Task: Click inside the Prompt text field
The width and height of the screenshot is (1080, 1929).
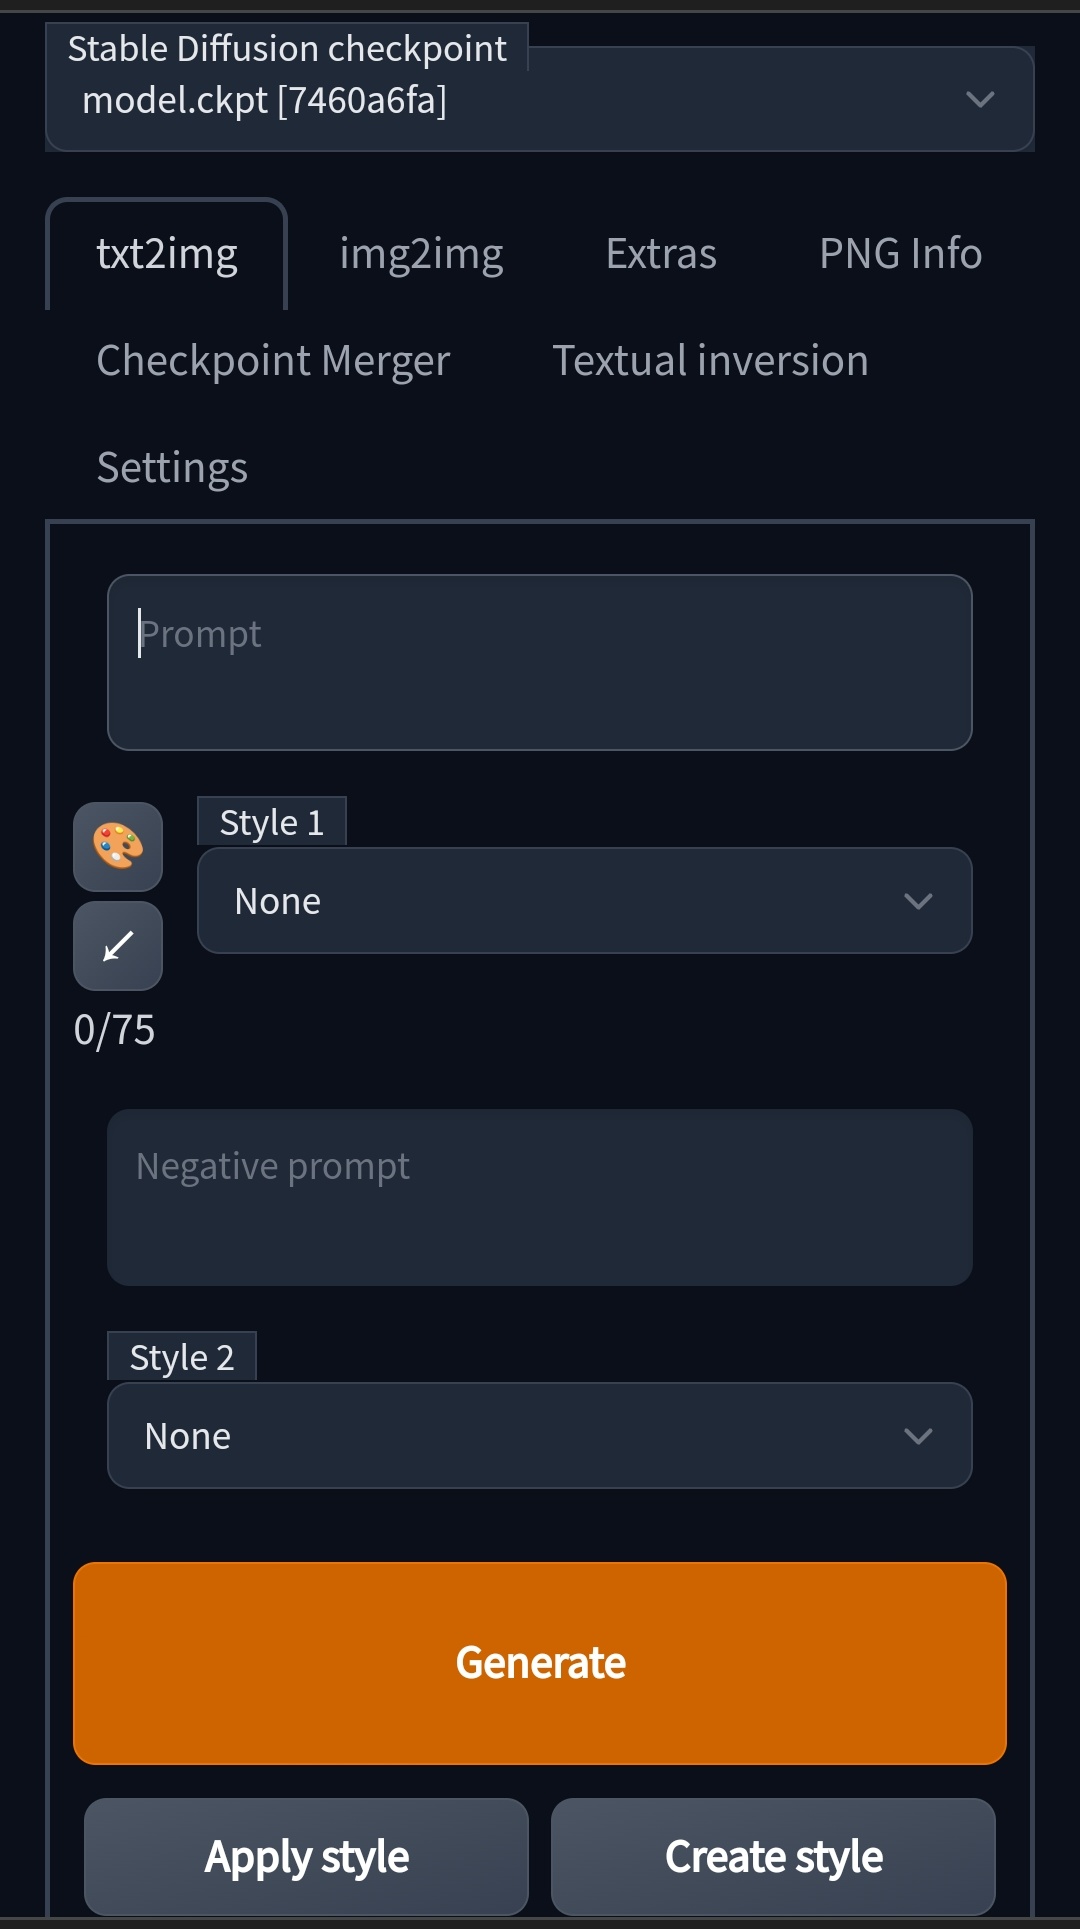Action: [540, 662]
